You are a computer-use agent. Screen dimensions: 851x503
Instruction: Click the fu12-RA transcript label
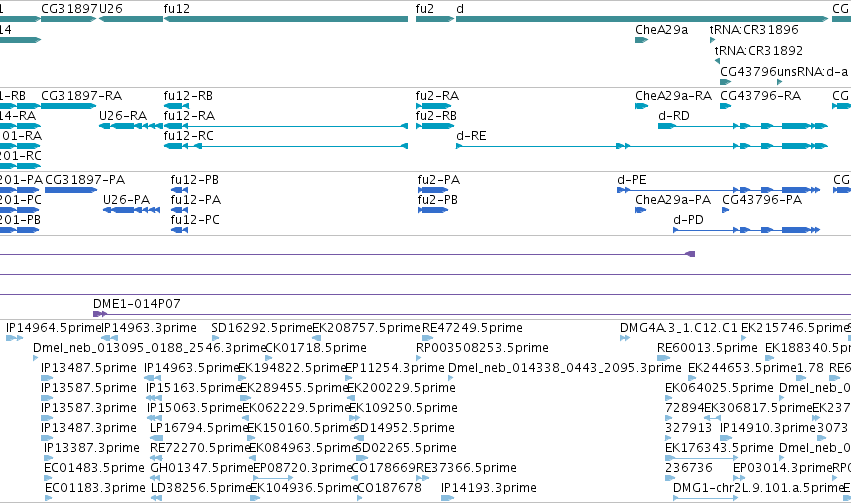(x=189, y=116)
